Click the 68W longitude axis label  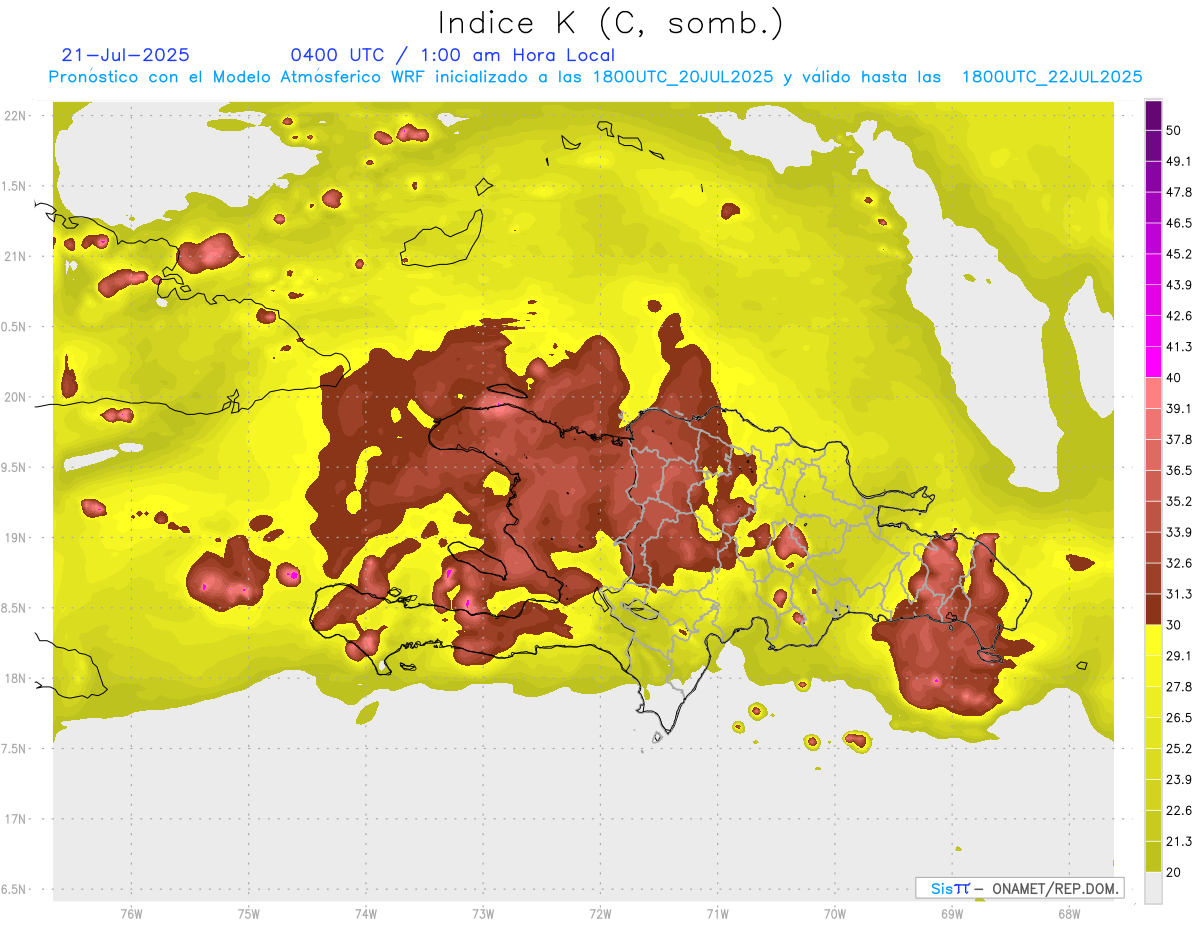1068,914
